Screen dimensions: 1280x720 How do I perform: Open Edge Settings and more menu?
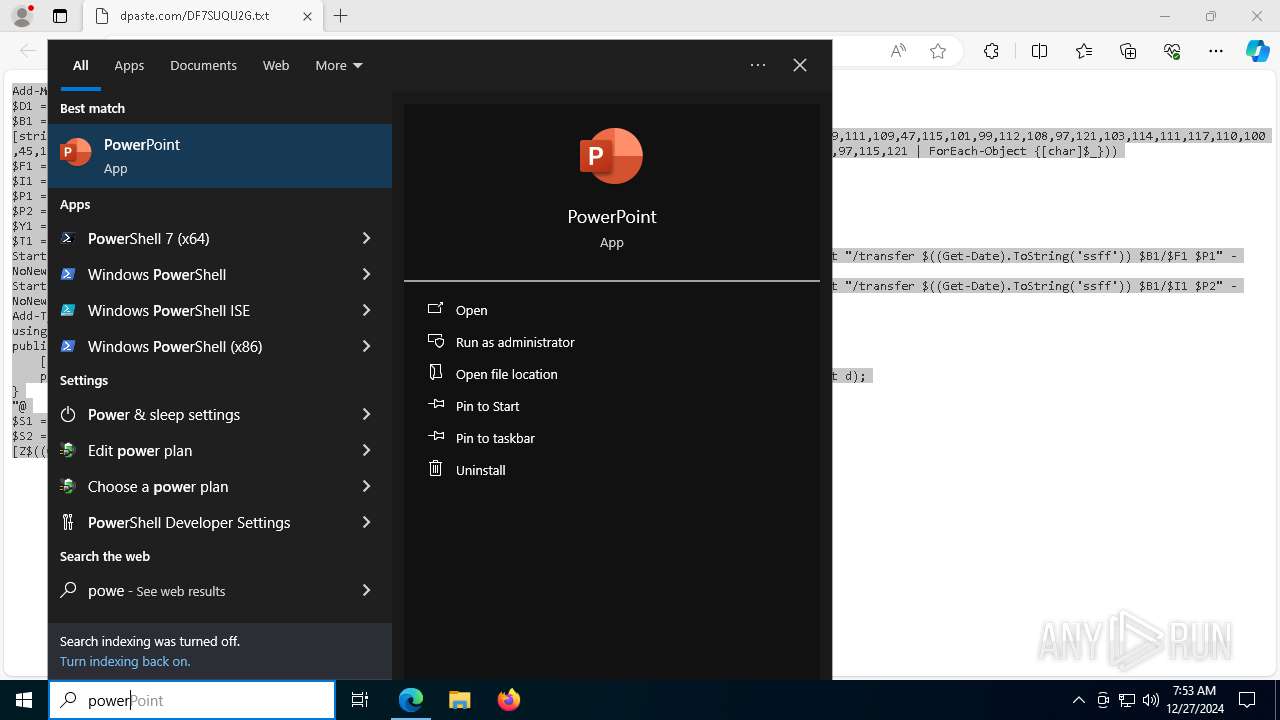click(x=1216, y=51)
